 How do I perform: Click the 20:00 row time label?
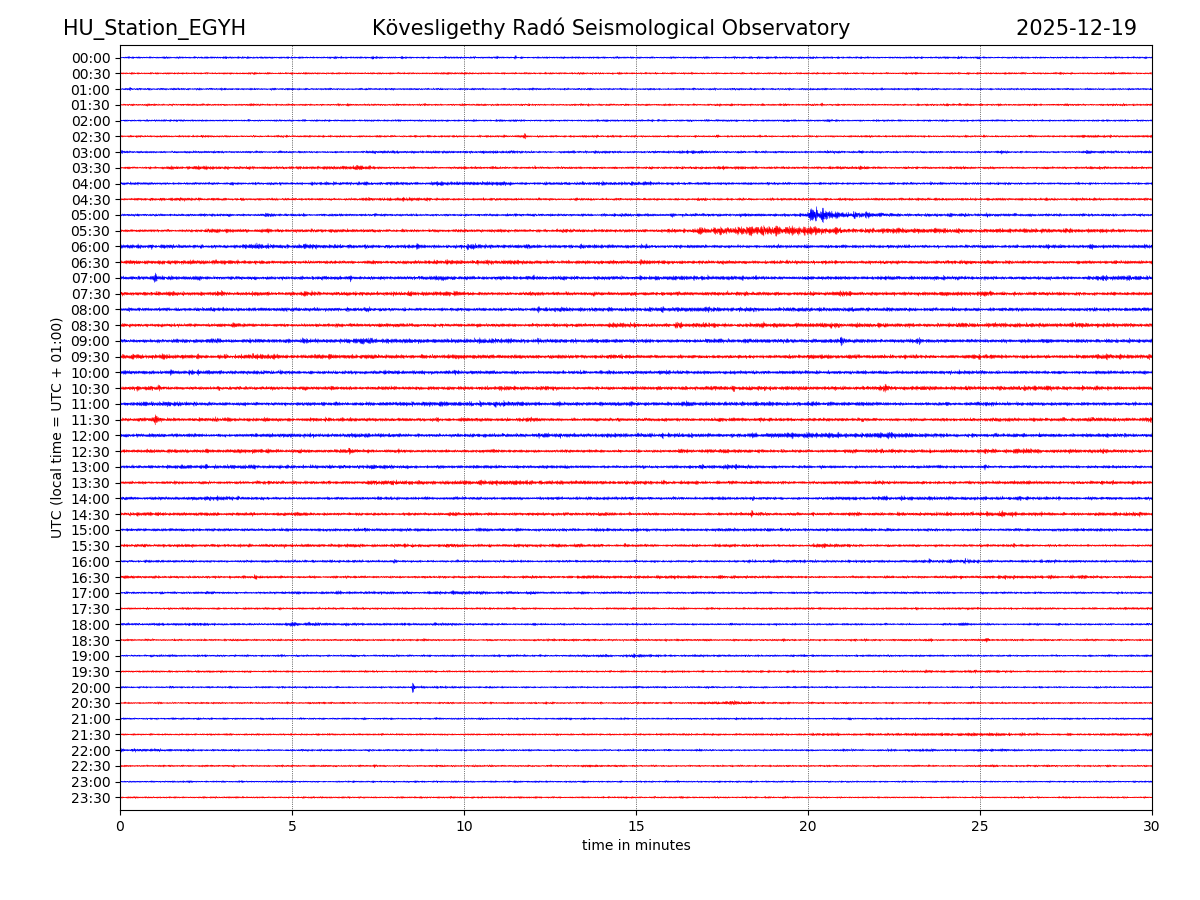tap(91, 688)
